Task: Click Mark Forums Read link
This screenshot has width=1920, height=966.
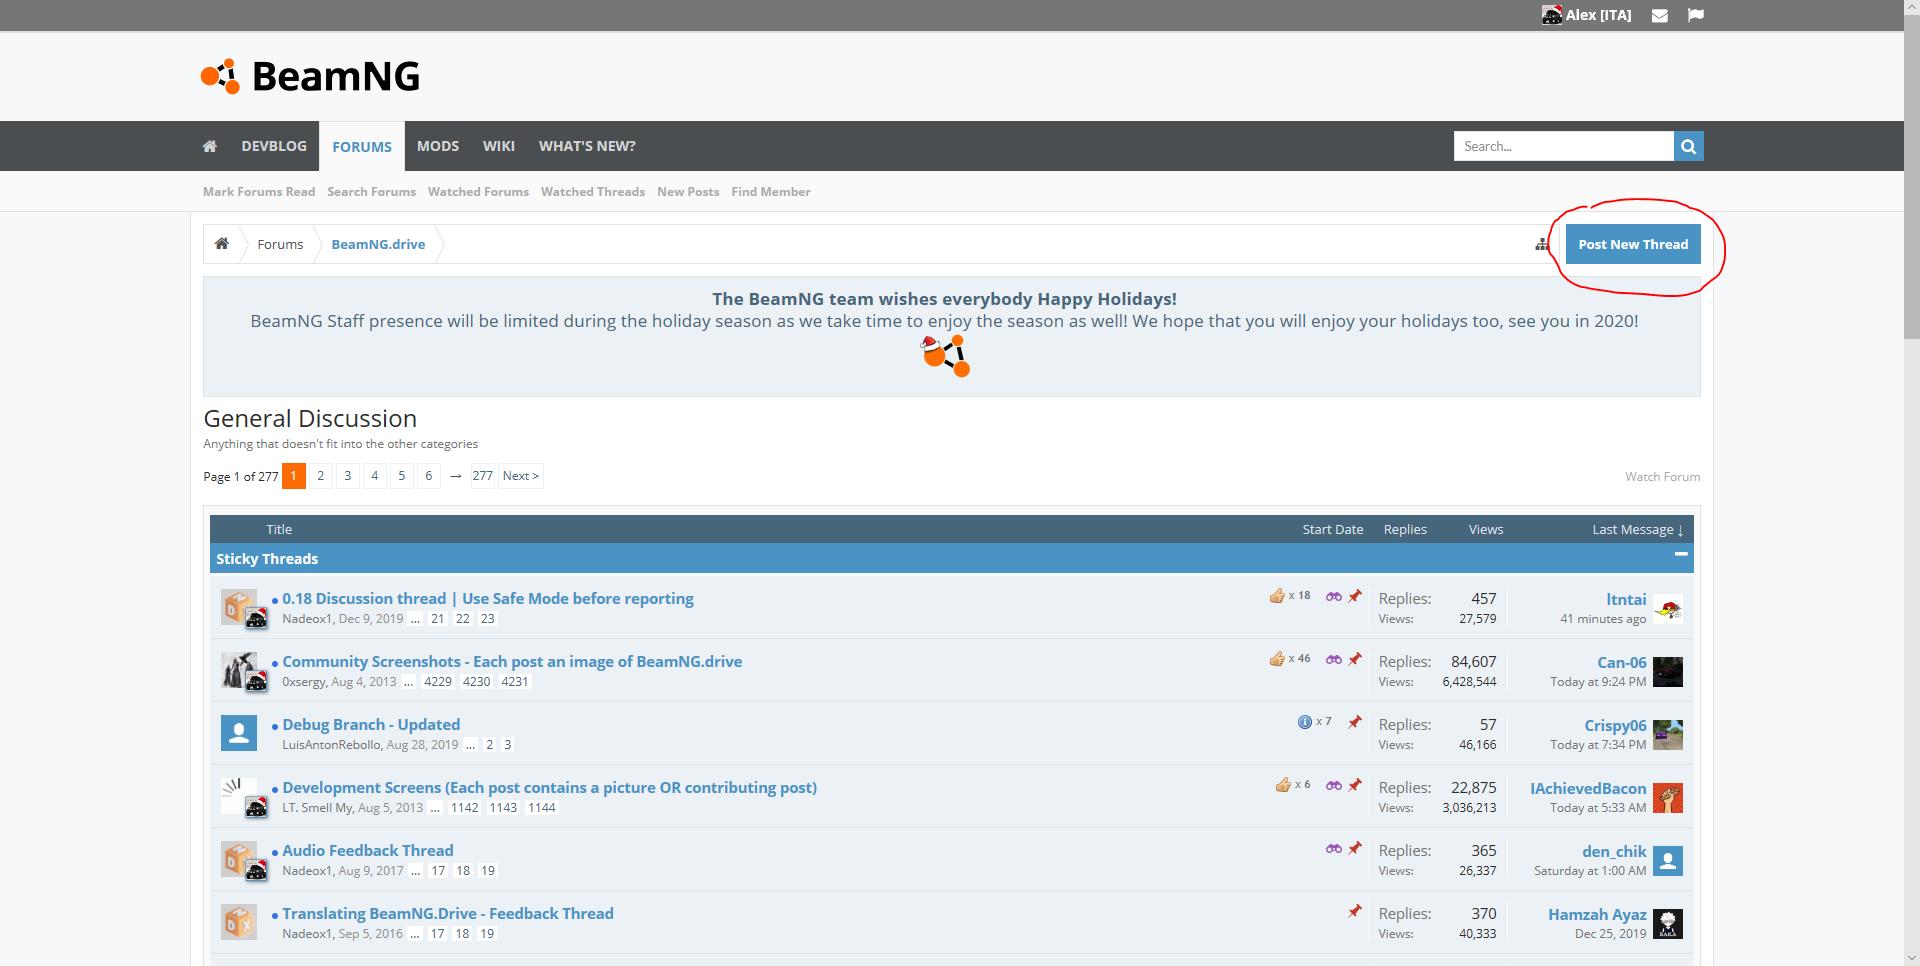Action: [x=259, y=192]
